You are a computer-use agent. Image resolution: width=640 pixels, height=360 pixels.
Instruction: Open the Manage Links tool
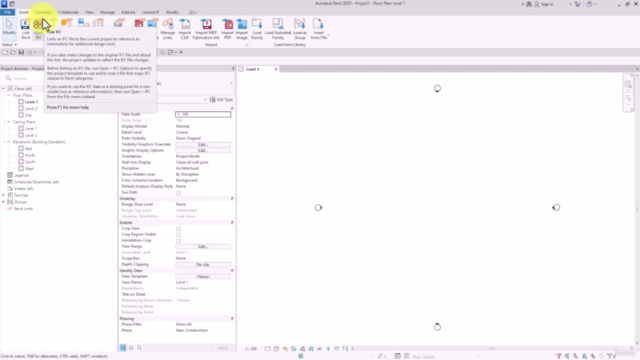click(x=167, y=29)
